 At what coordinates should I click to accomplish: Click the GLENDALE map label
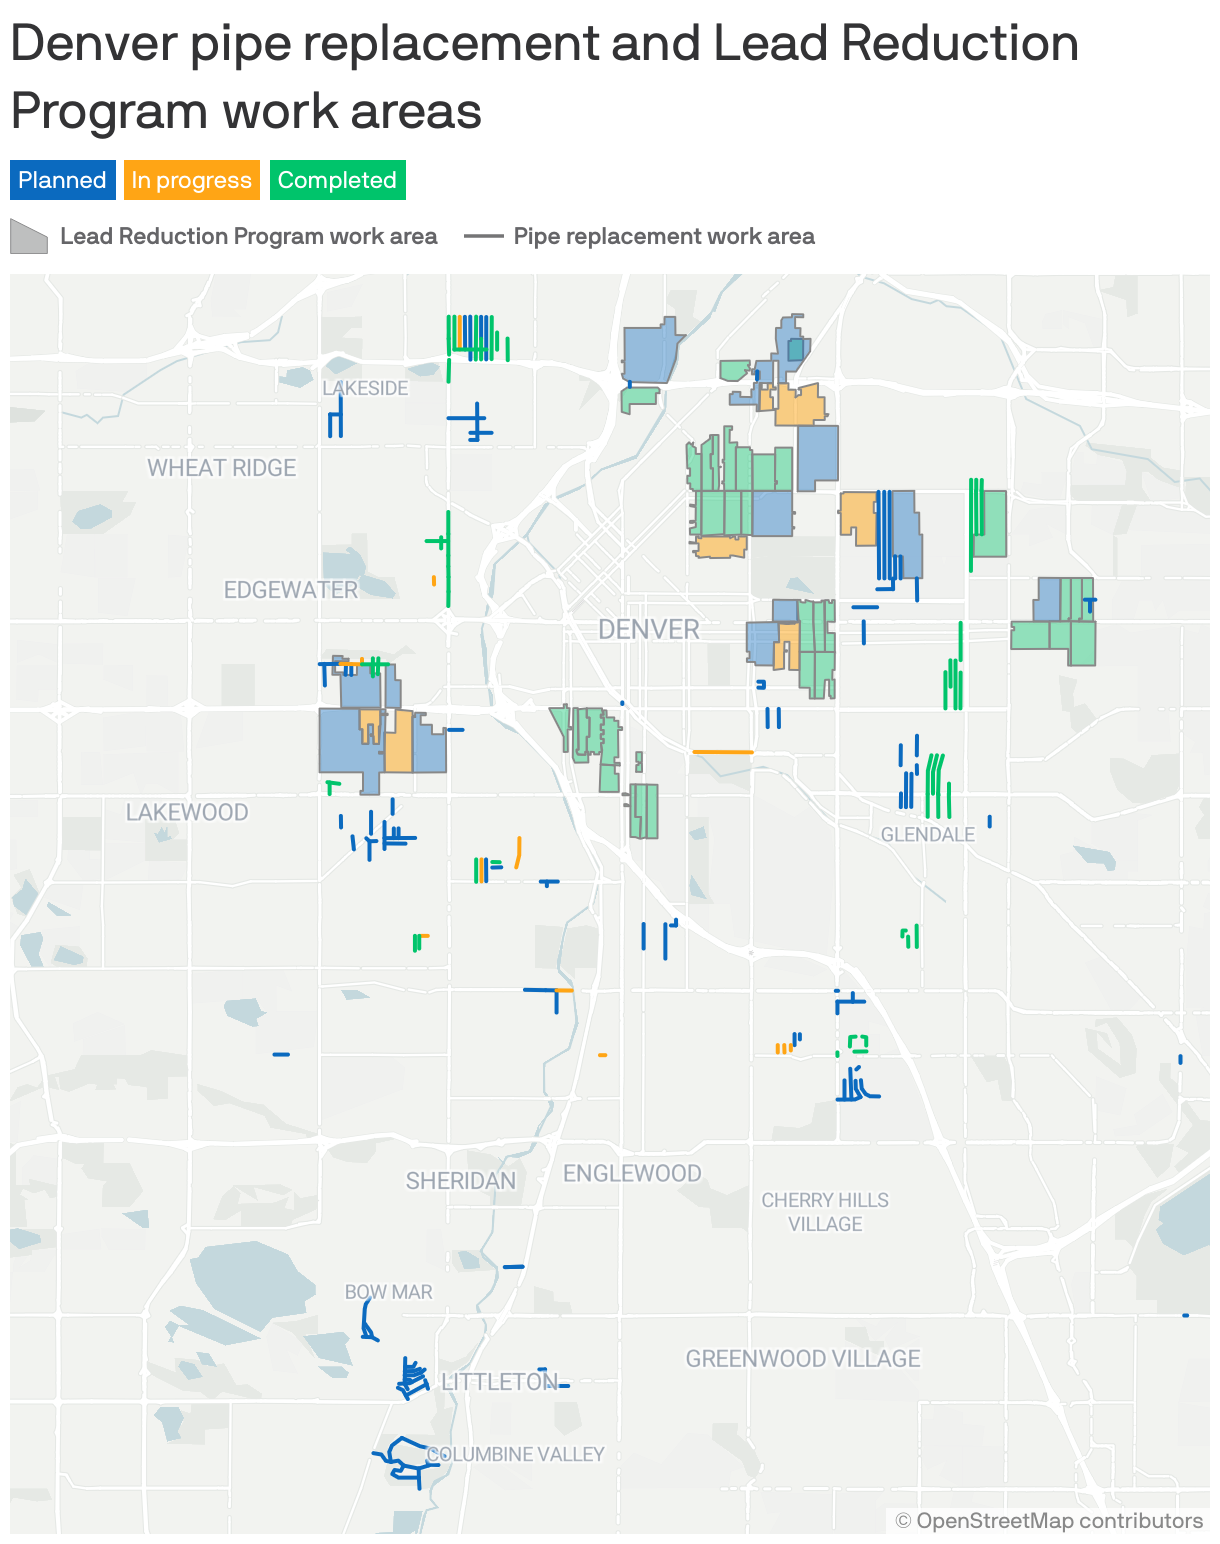point(927,834)
